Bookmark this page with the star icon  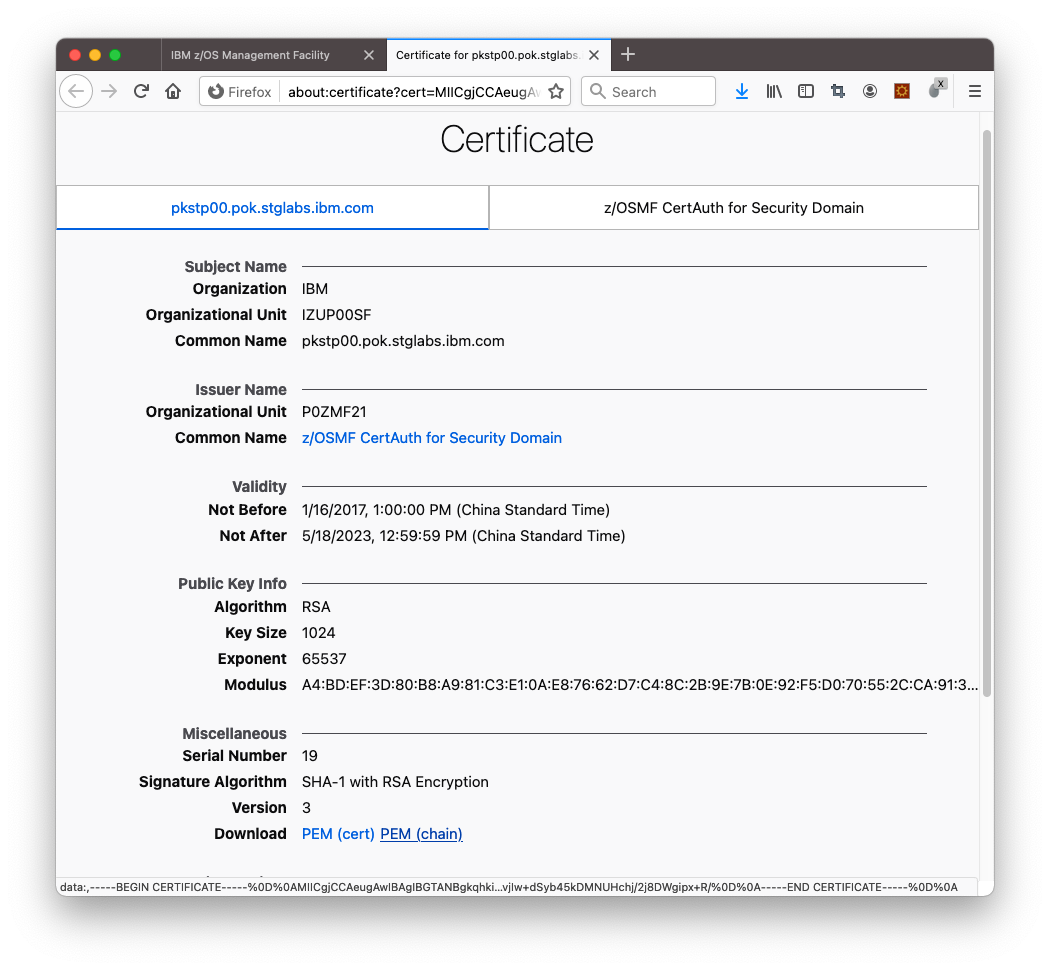click(556, 92)
